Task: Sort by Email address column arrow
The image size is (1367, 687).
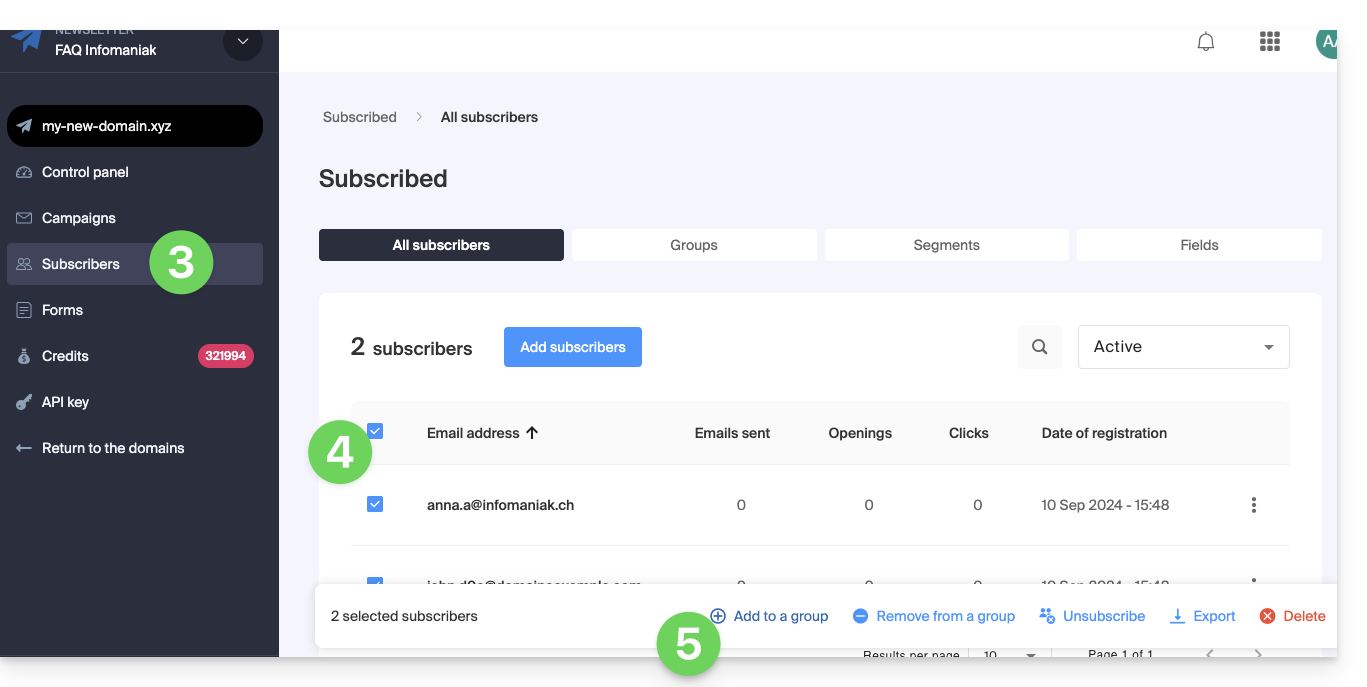Action: 532,433
